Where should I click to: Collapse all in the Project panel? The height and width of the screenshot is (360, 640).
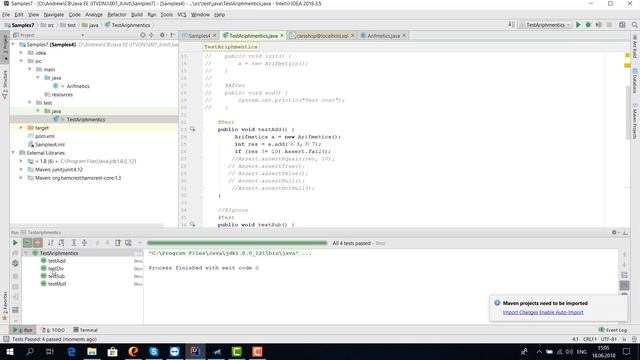[151, 35]
